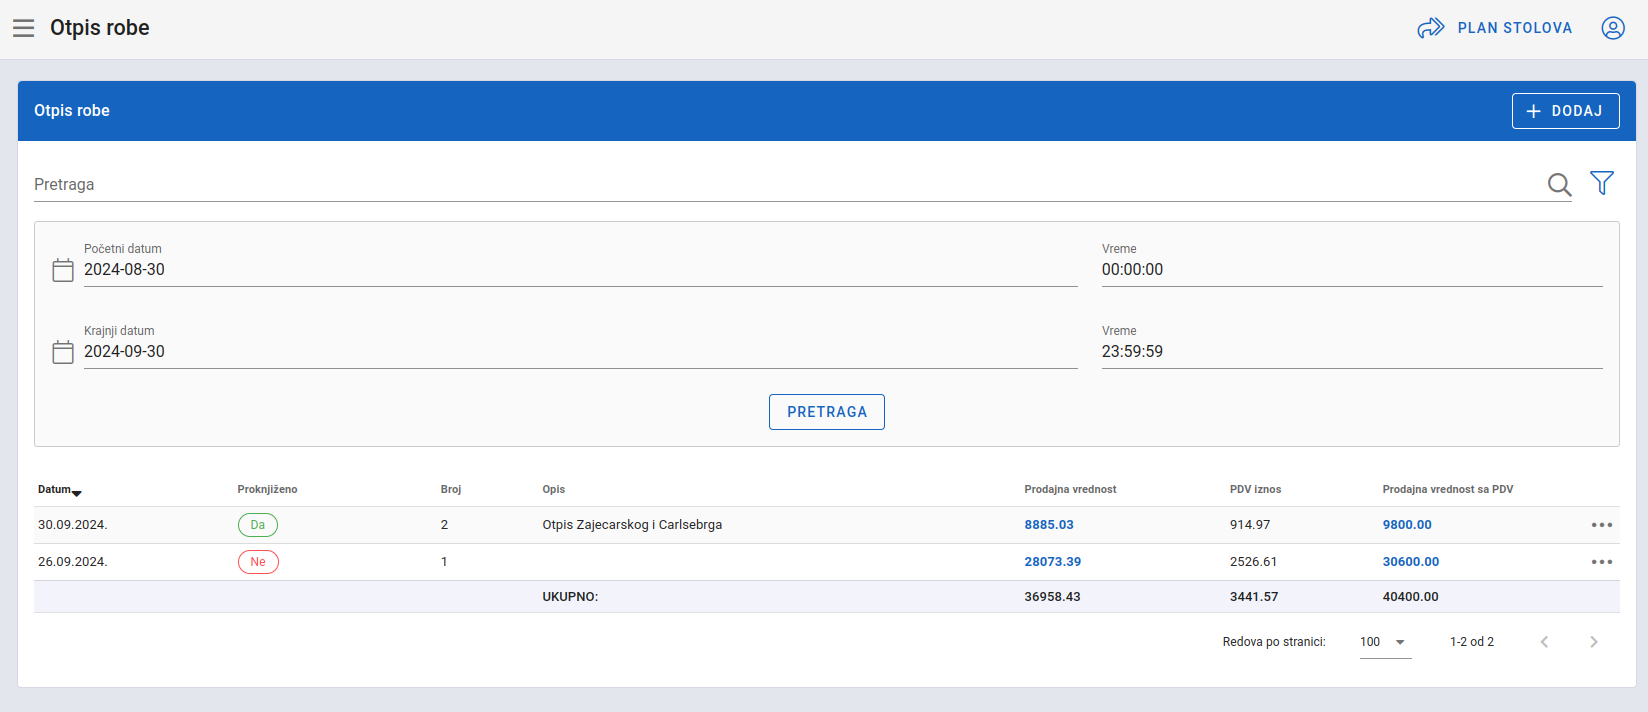Open value link 9800.00
The width and height of the screenshot is (1648, 712).
(1407, 525)
